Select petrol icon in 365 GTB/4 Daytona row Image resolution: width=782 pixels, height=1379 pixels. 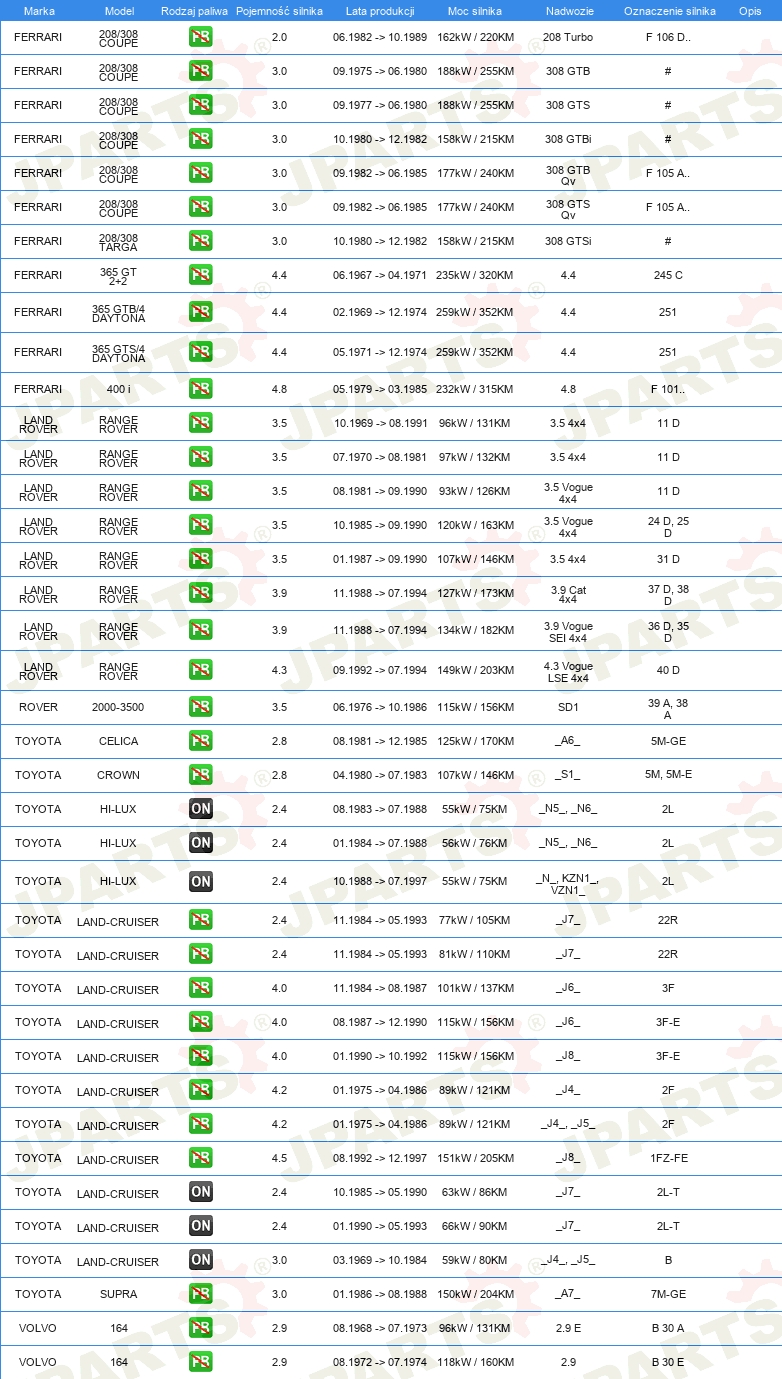tap(201, 312)
